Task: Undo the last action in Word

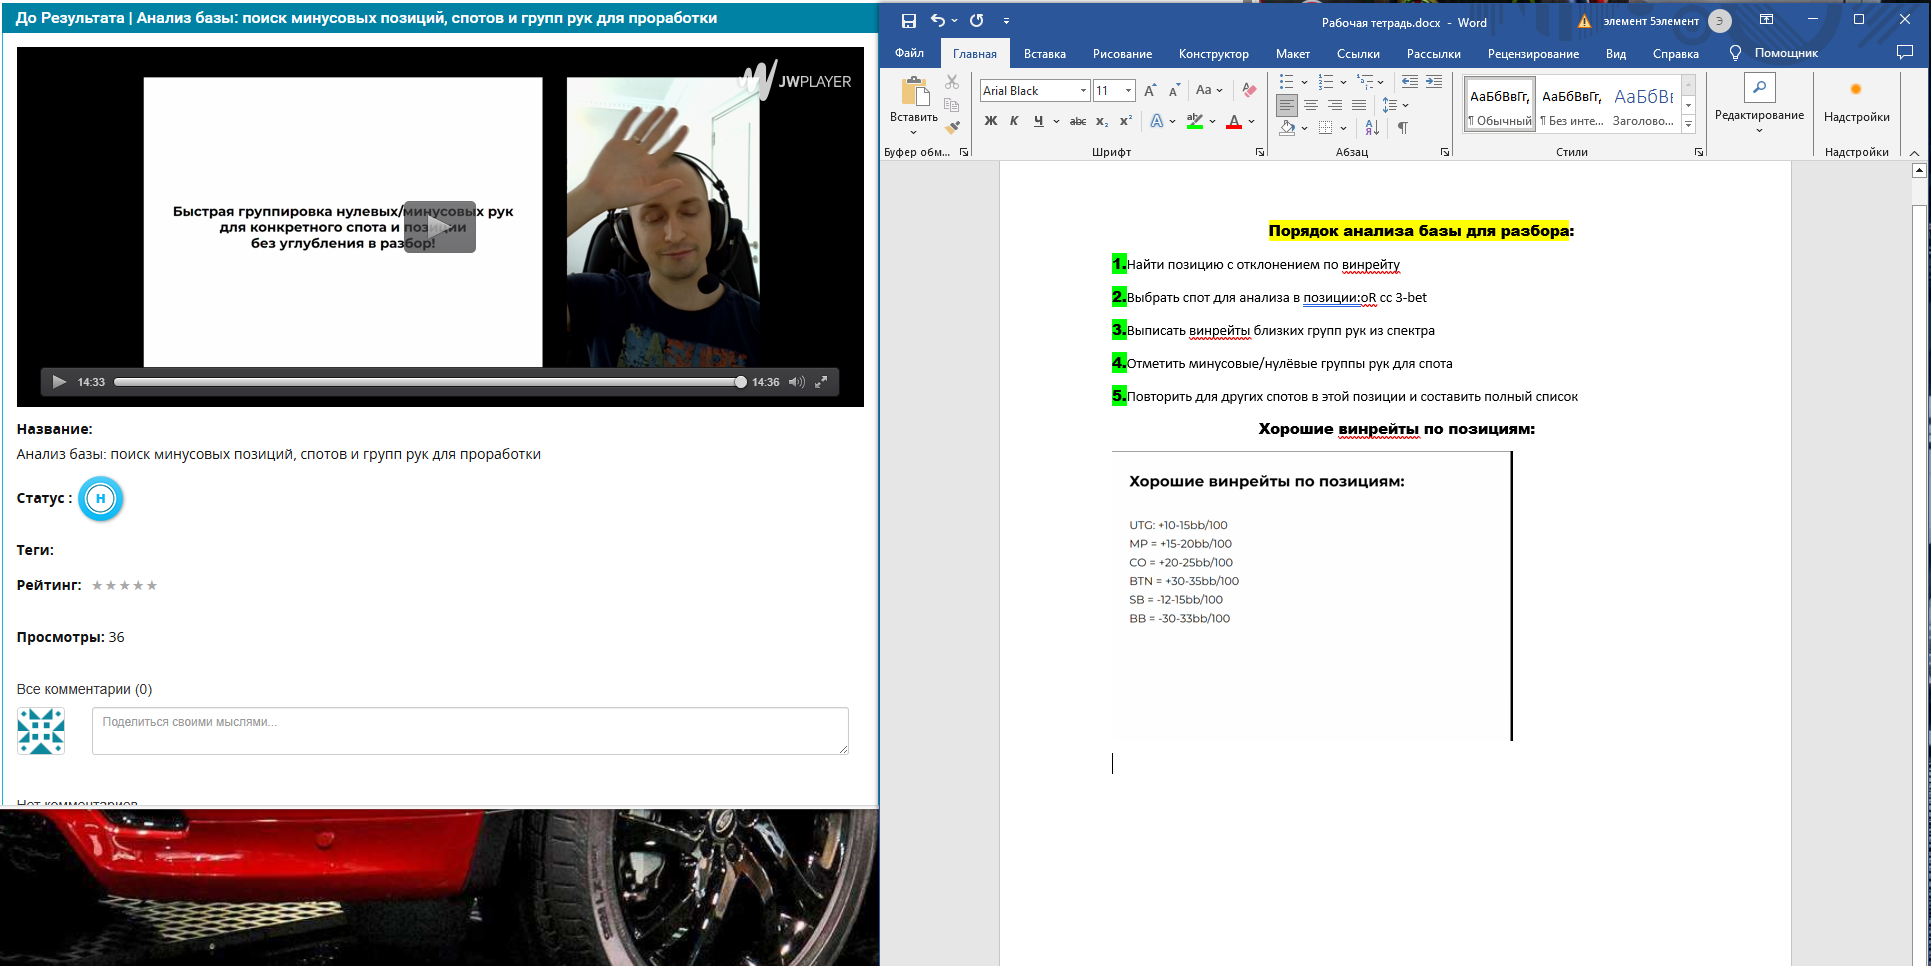Action: pos(937,21)
